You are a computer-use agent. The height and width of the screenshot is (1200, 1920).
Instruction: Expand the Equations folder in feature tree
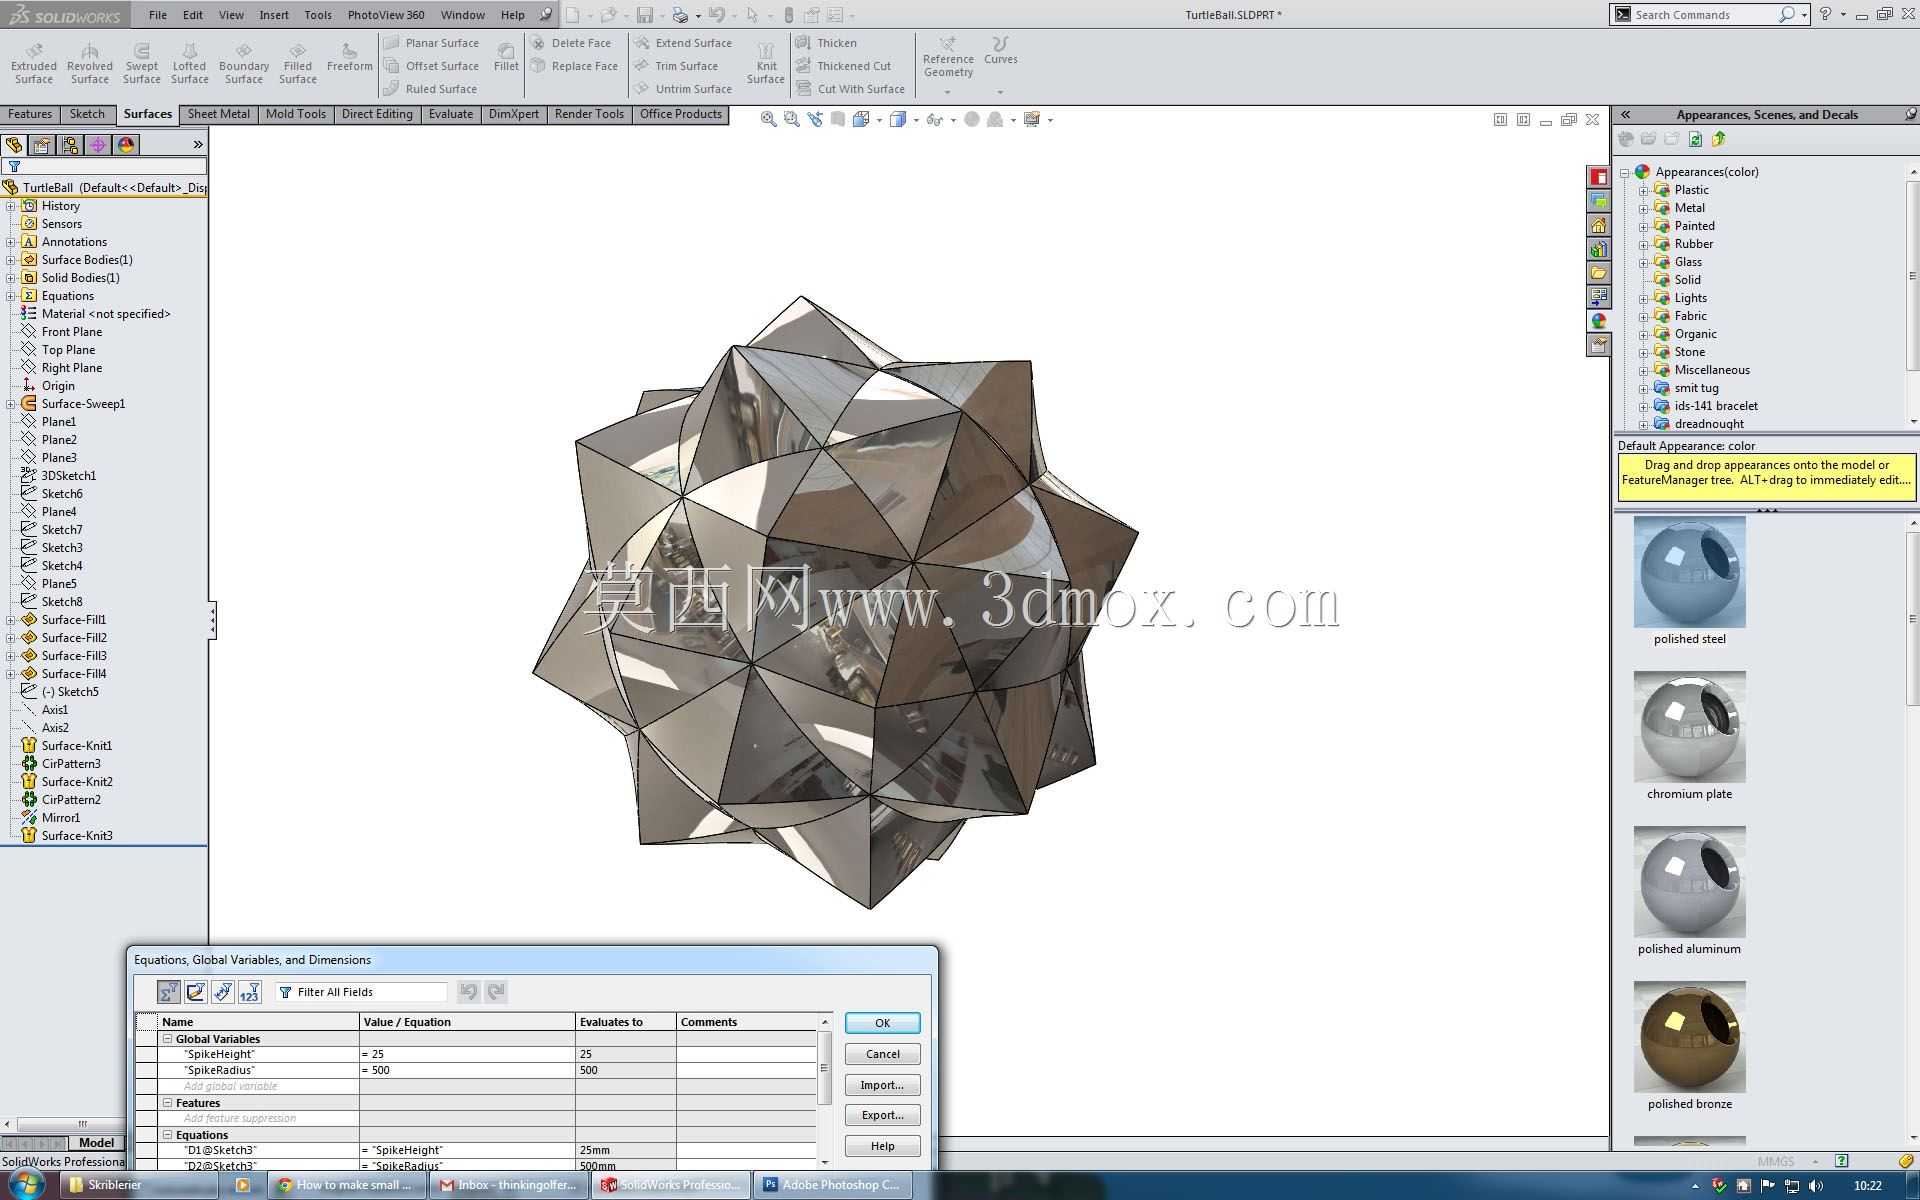pos(11,296)
